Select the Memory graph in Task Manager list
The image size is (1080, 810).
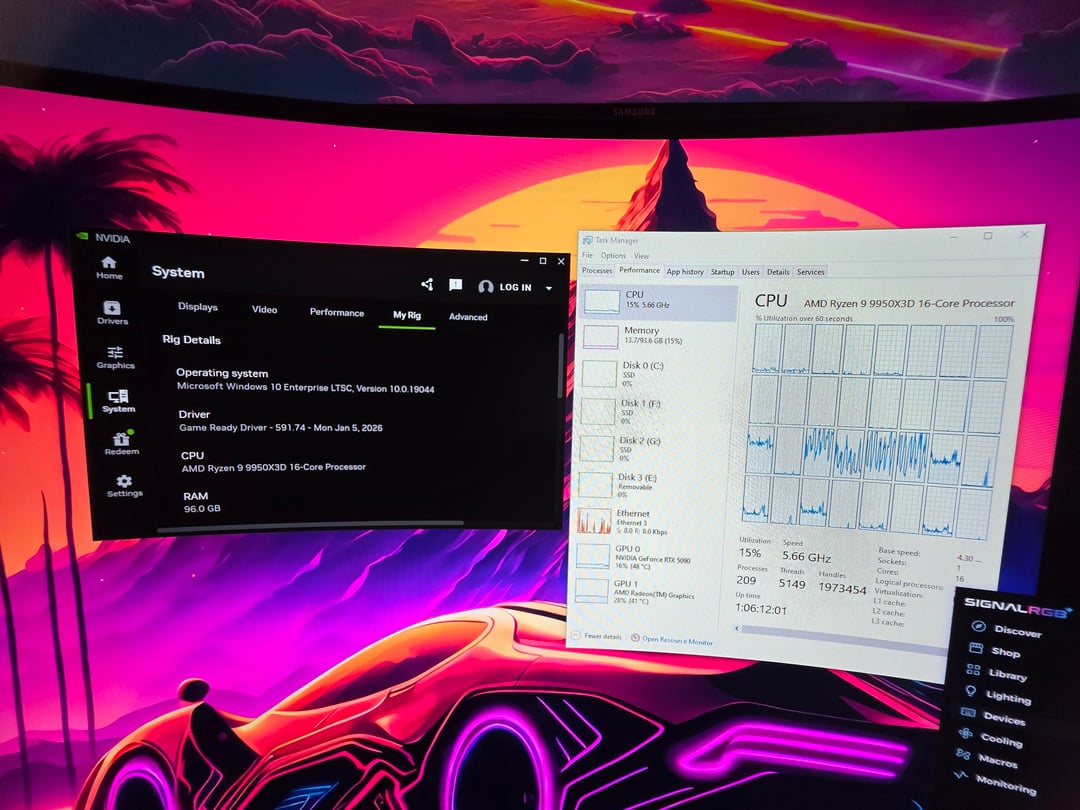click(x=640, y=336)
